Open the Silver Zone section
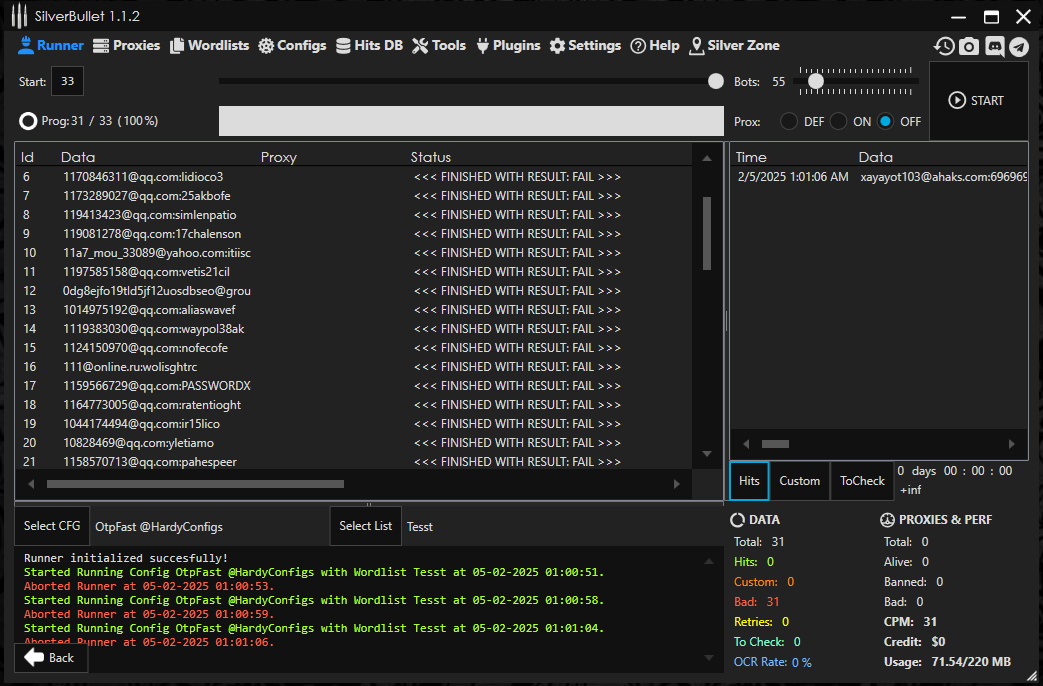The height and width of the screenshot is (686, 1043). (x=734, y=45)
